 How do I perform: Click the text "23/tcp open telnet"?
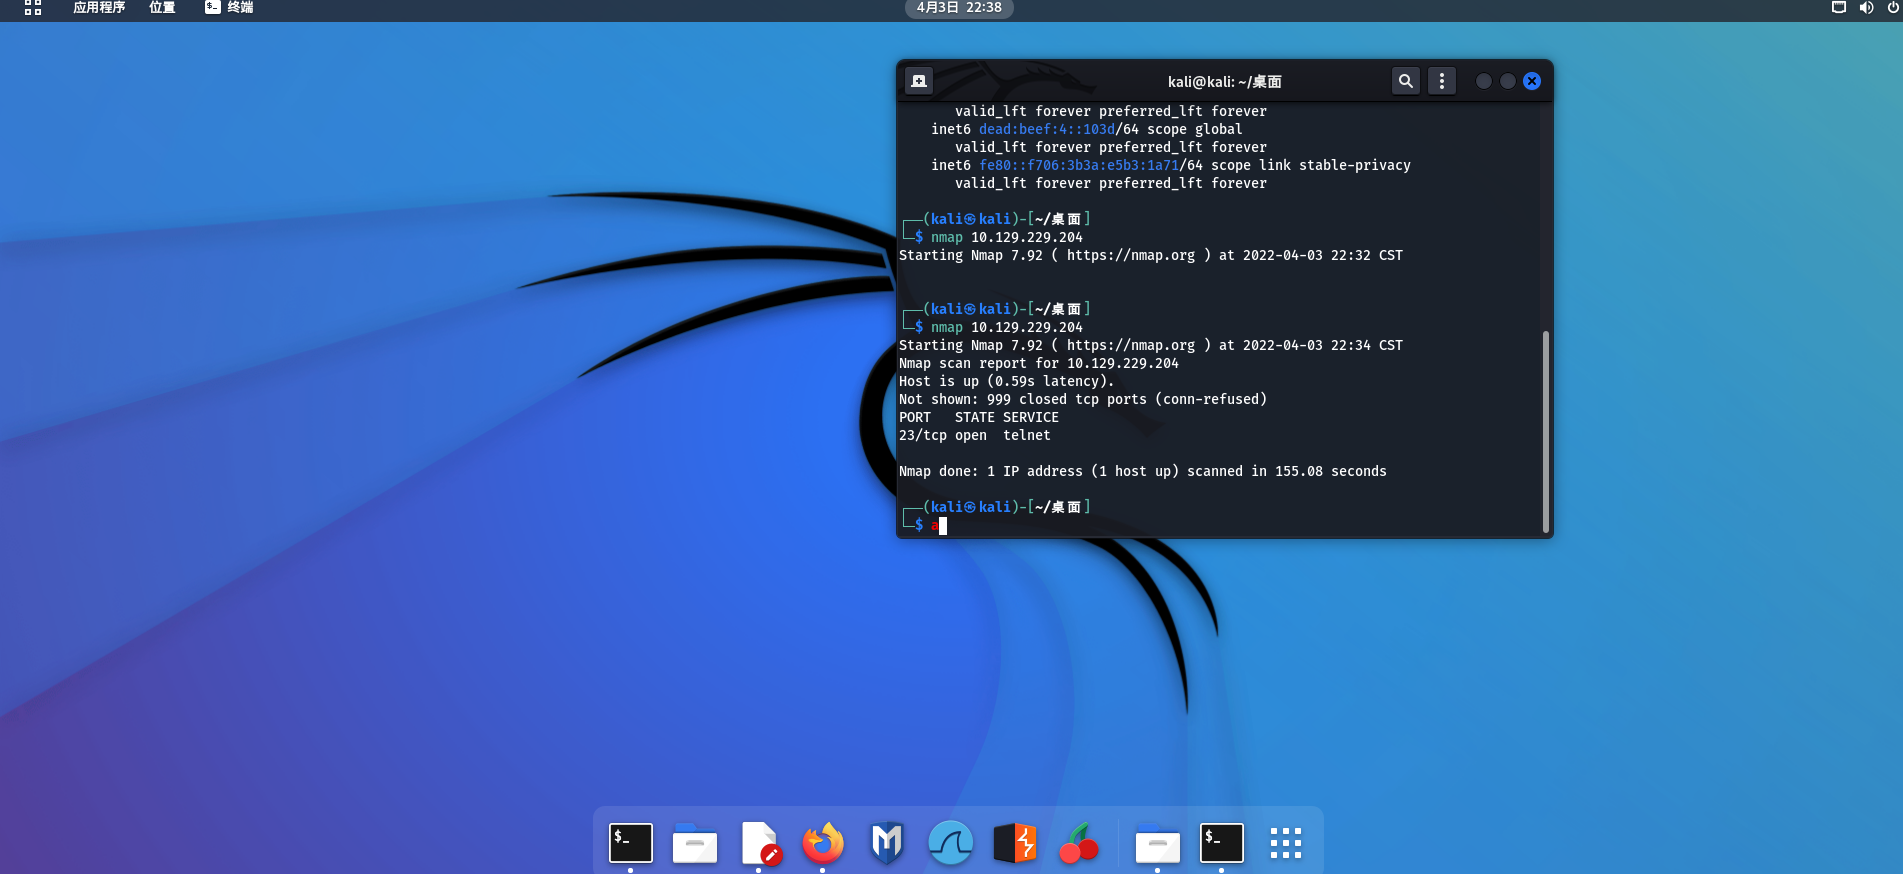click(x=975, y=436)
